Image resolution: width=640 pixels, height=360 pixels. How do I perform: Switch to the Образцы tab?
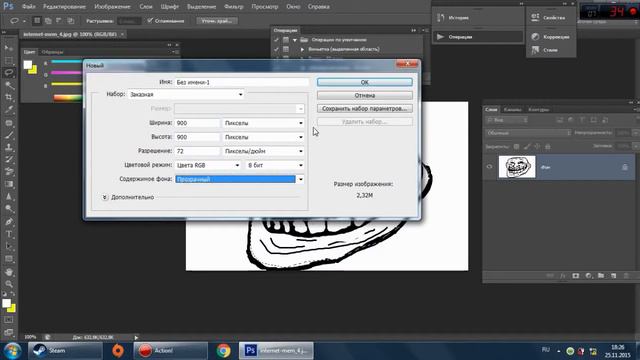coord(52,52)
